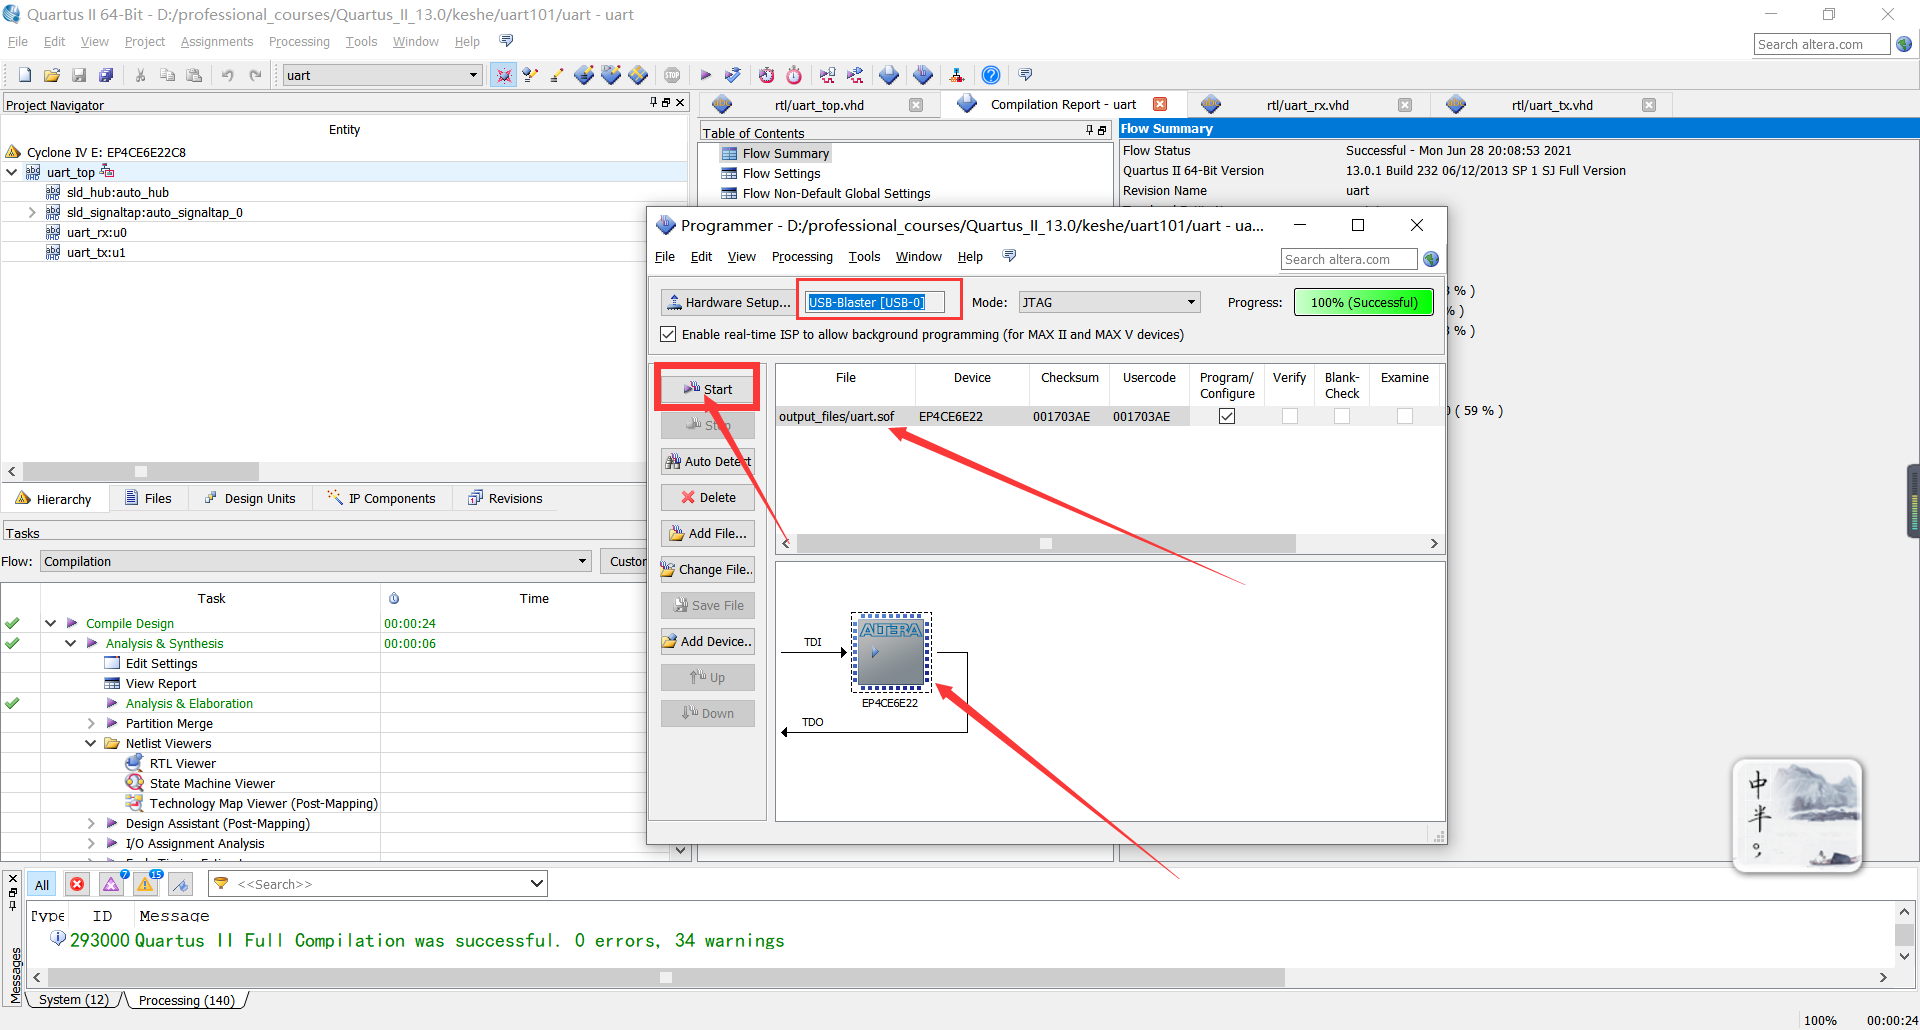The image size is (1920, 1030).
Task: Check the Examine box for uart.sof
Action: point(1405,416)
